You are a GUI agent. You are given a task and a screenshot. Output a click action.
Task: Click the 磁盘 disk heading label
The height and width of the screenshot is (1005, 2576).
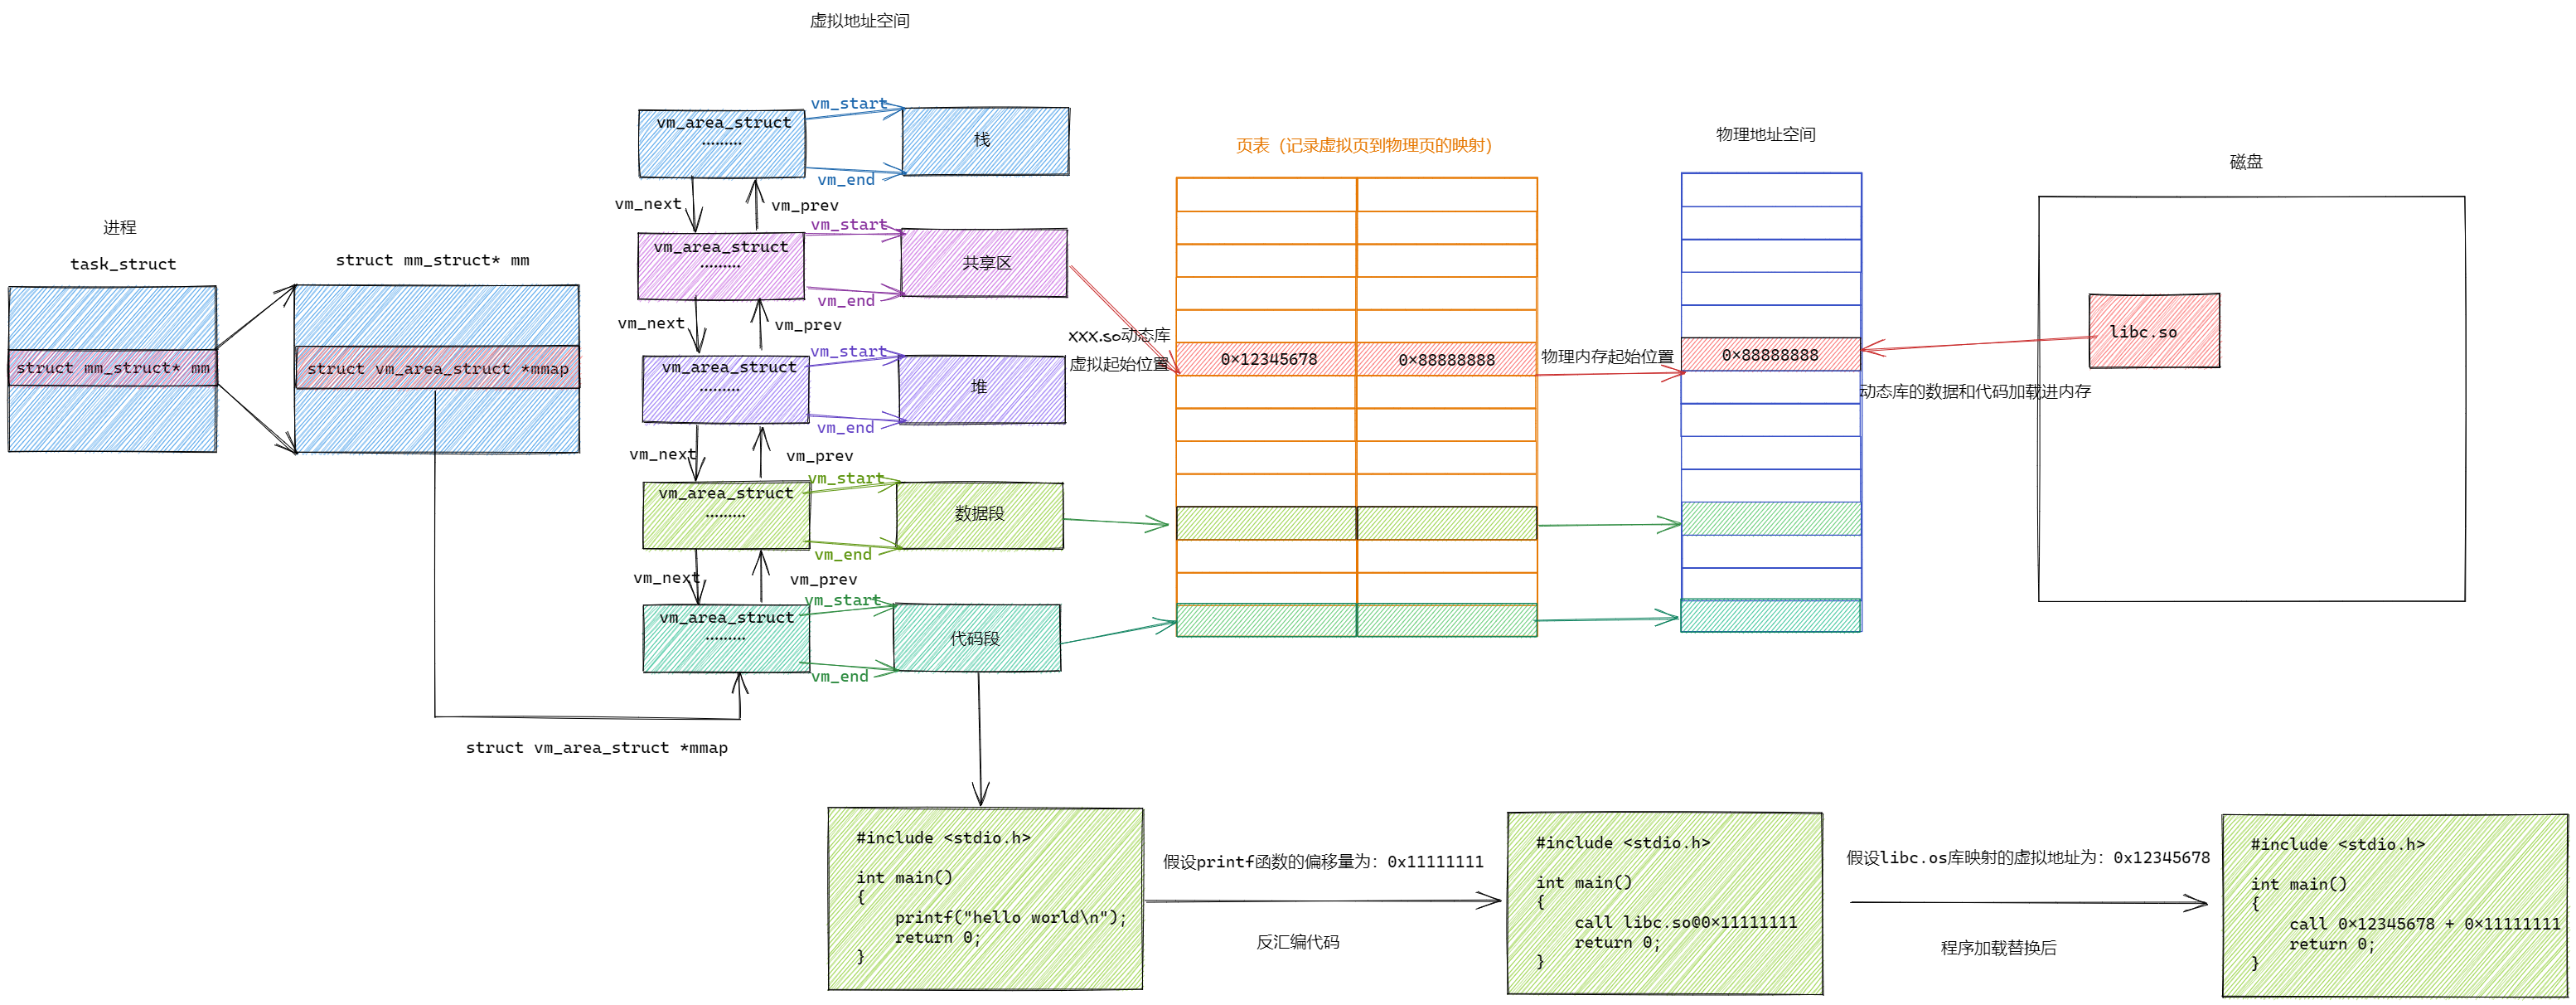click(x=2245, y=162)
